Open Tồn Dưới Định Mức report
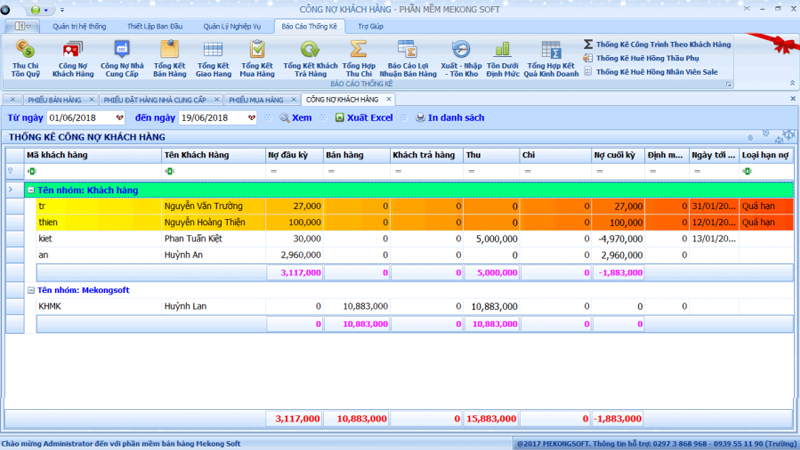 click(x=503, y=59)
